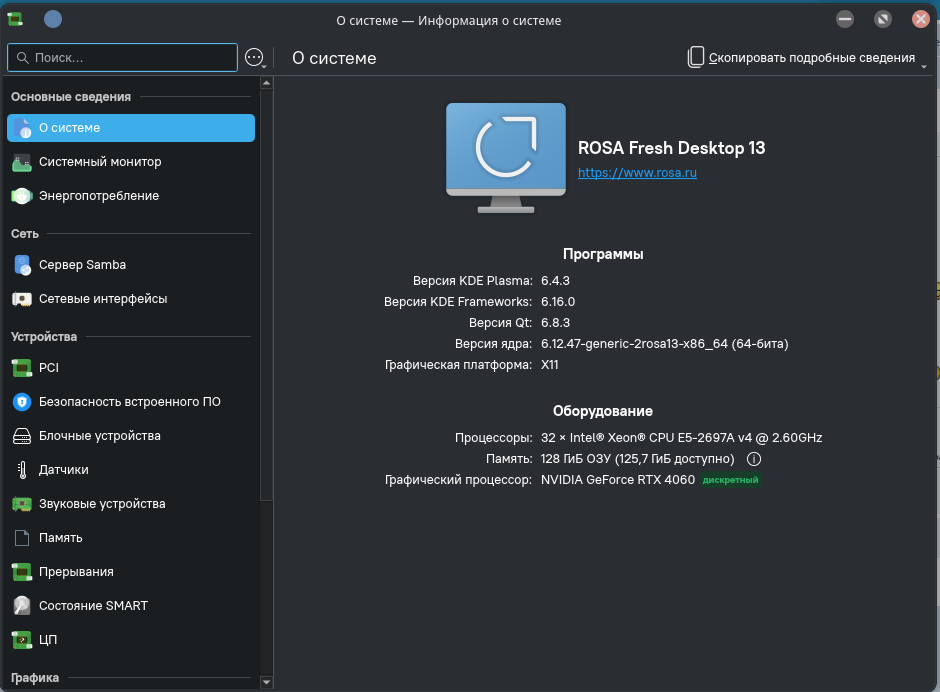The height and width of the screenshot is (692, 940).
Task: Open the round three-dots menu button
Action: coord(254,58)
